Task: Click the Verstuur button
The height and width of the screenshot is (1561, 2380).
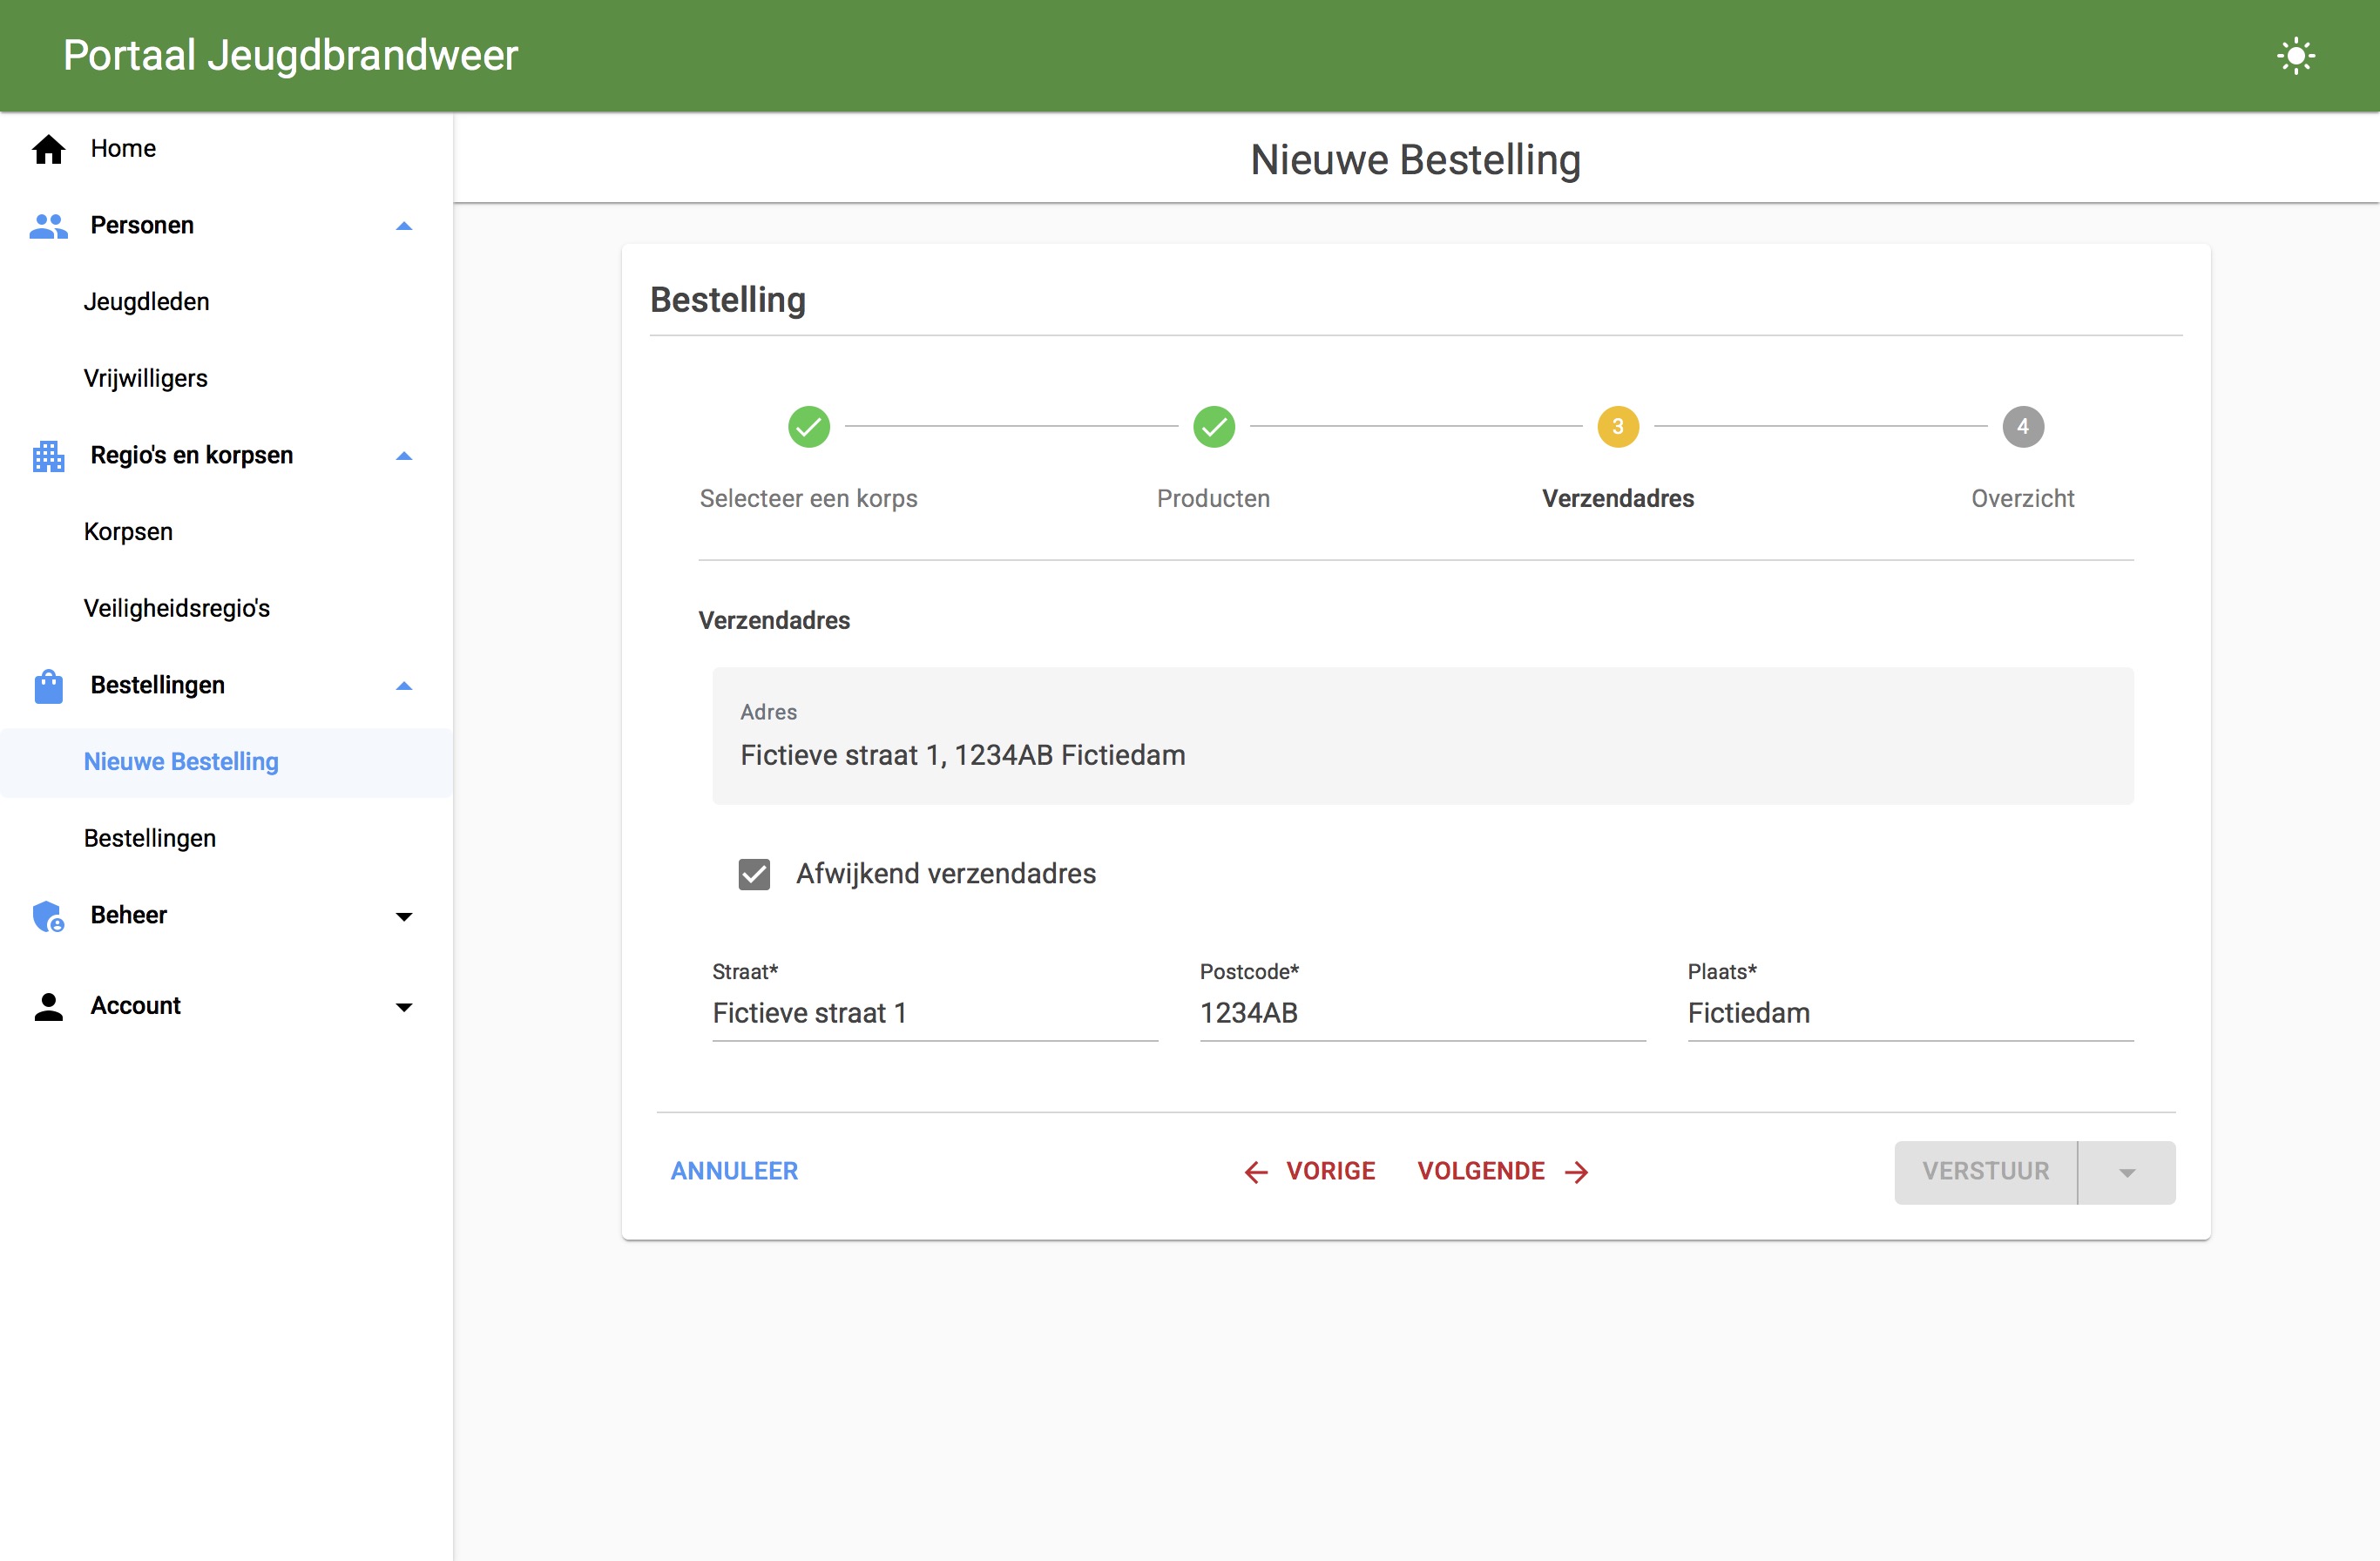Action: (1985, 1172)
